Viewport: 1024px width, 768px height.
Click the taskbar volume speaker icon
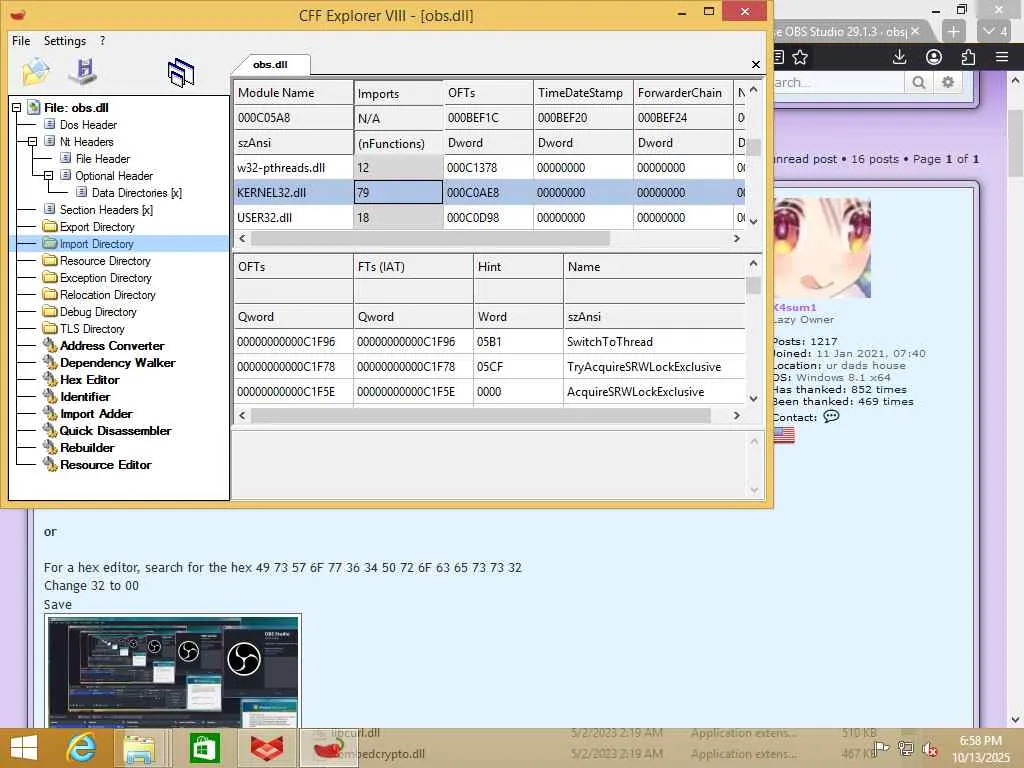pyautogui.click(x=929, y=749)
